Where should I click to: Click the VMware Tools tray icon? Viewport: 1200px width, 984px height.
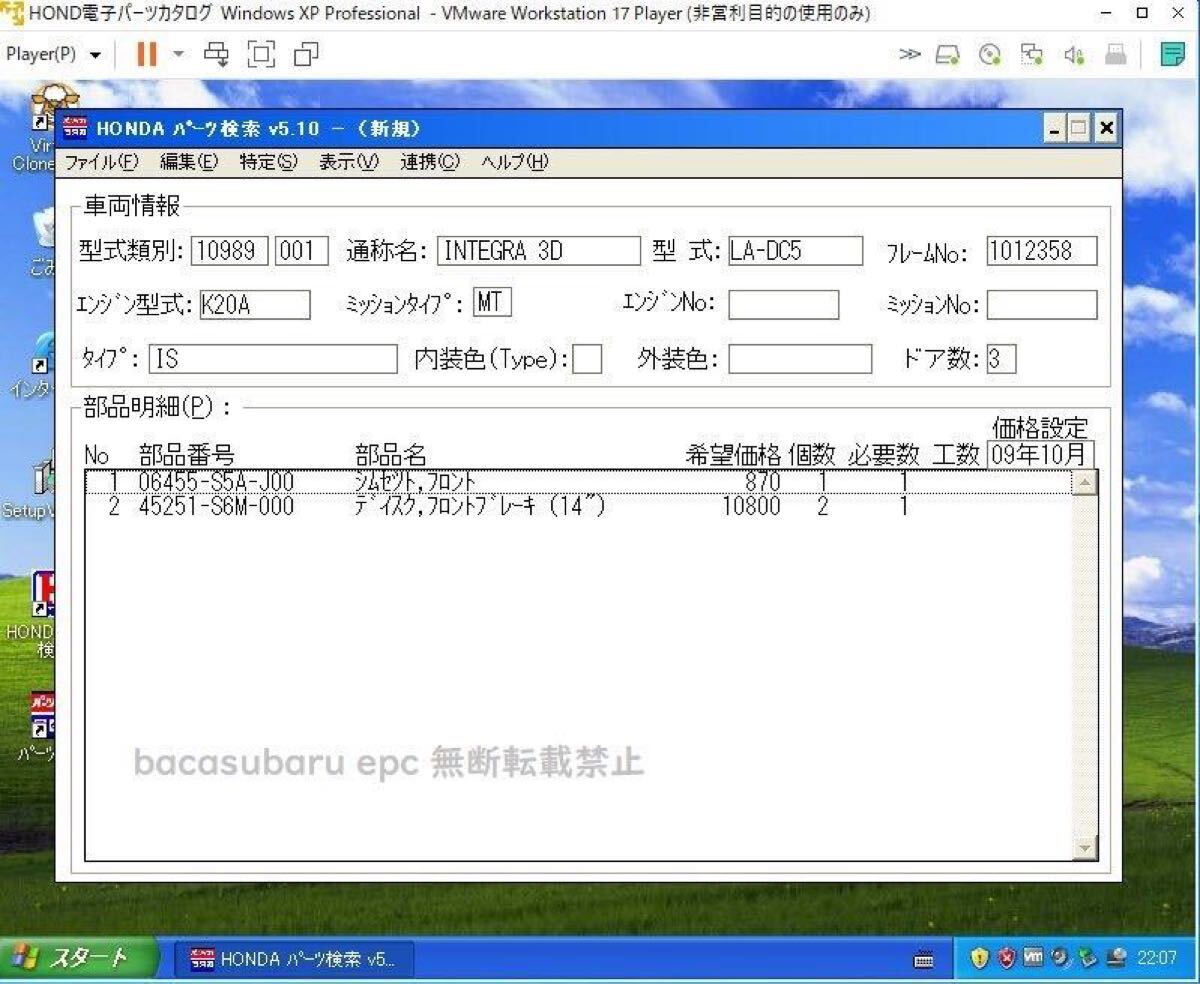pos(1033,958)
